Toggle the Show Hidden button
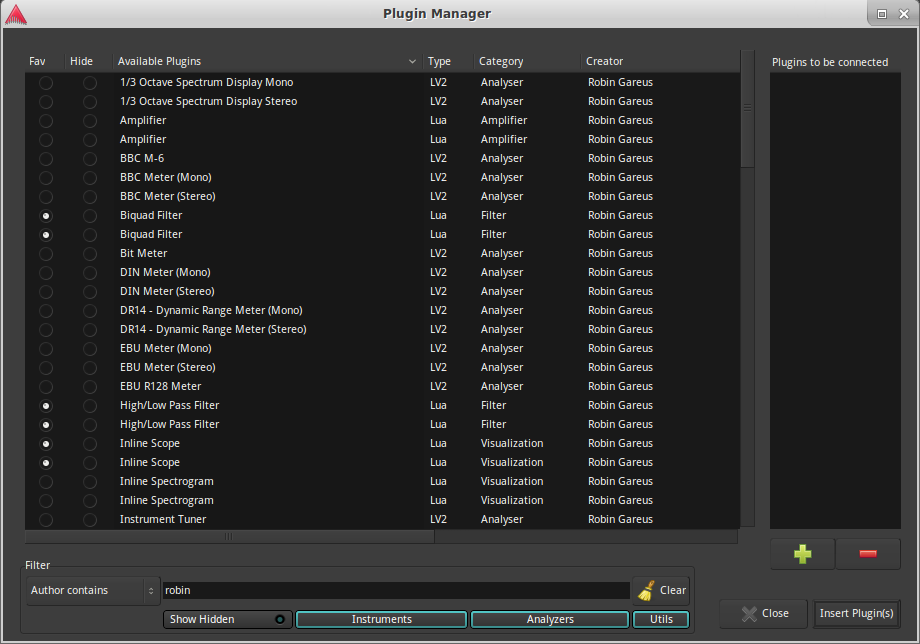The height and width of the screenshot is (644, 920). pyautogui.click(x=228, y=619)
